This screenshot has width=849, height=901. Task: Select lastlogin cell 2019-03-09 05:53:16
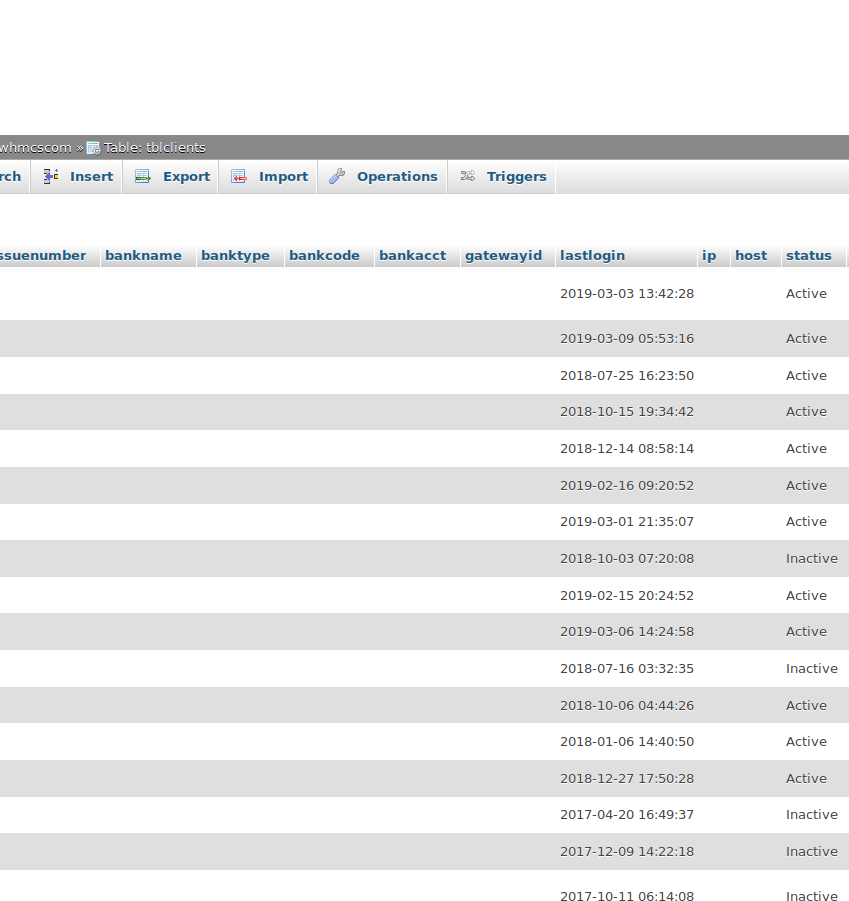point(627,338)
